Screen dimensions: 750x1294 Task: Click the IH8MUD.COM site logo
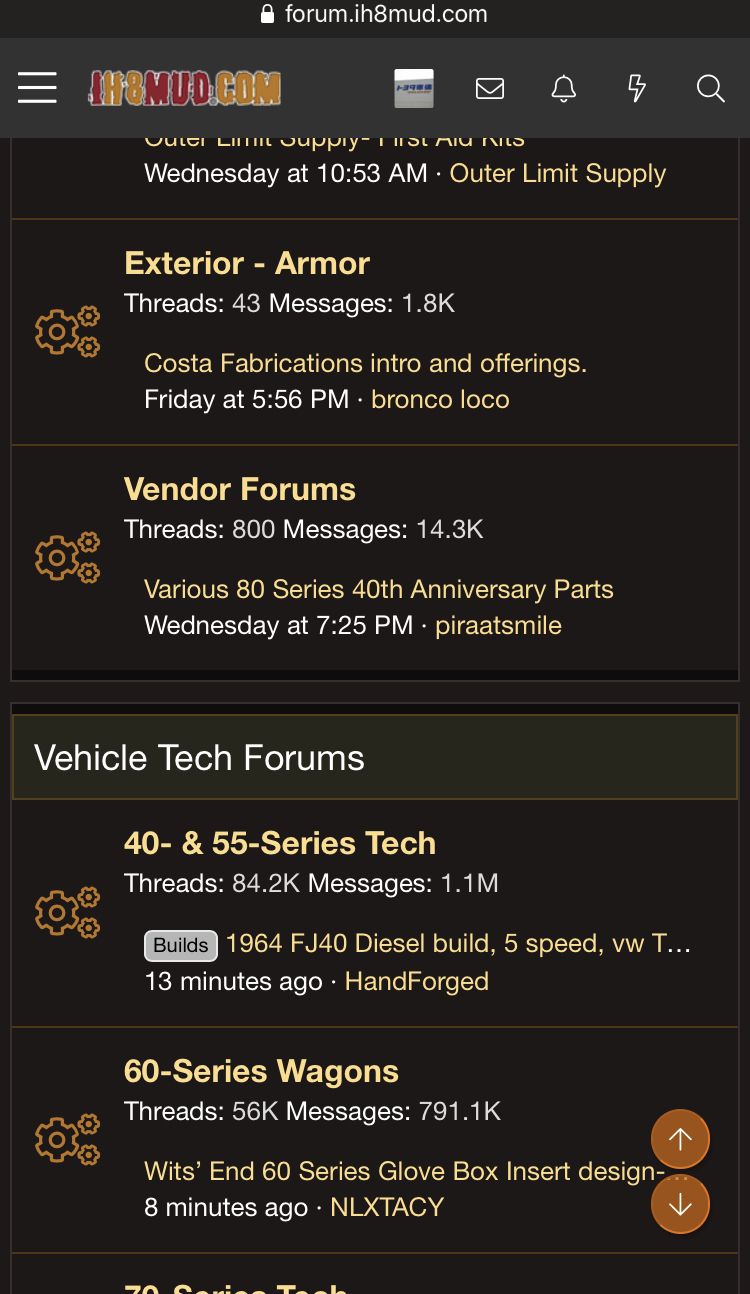[184, 88]
